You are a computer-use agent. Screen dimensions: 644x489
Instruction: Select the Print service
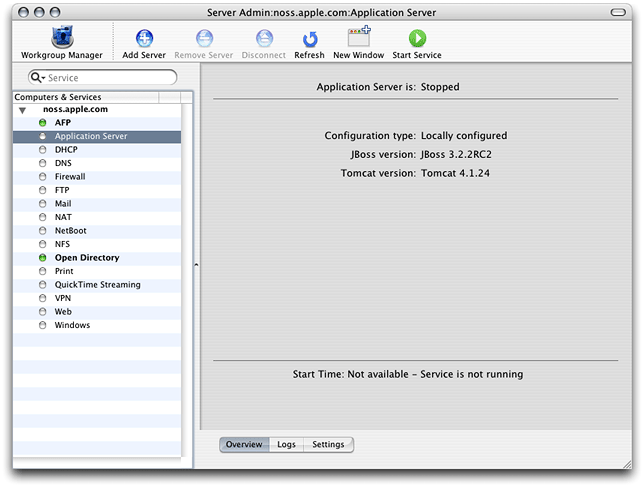(64, 271)
